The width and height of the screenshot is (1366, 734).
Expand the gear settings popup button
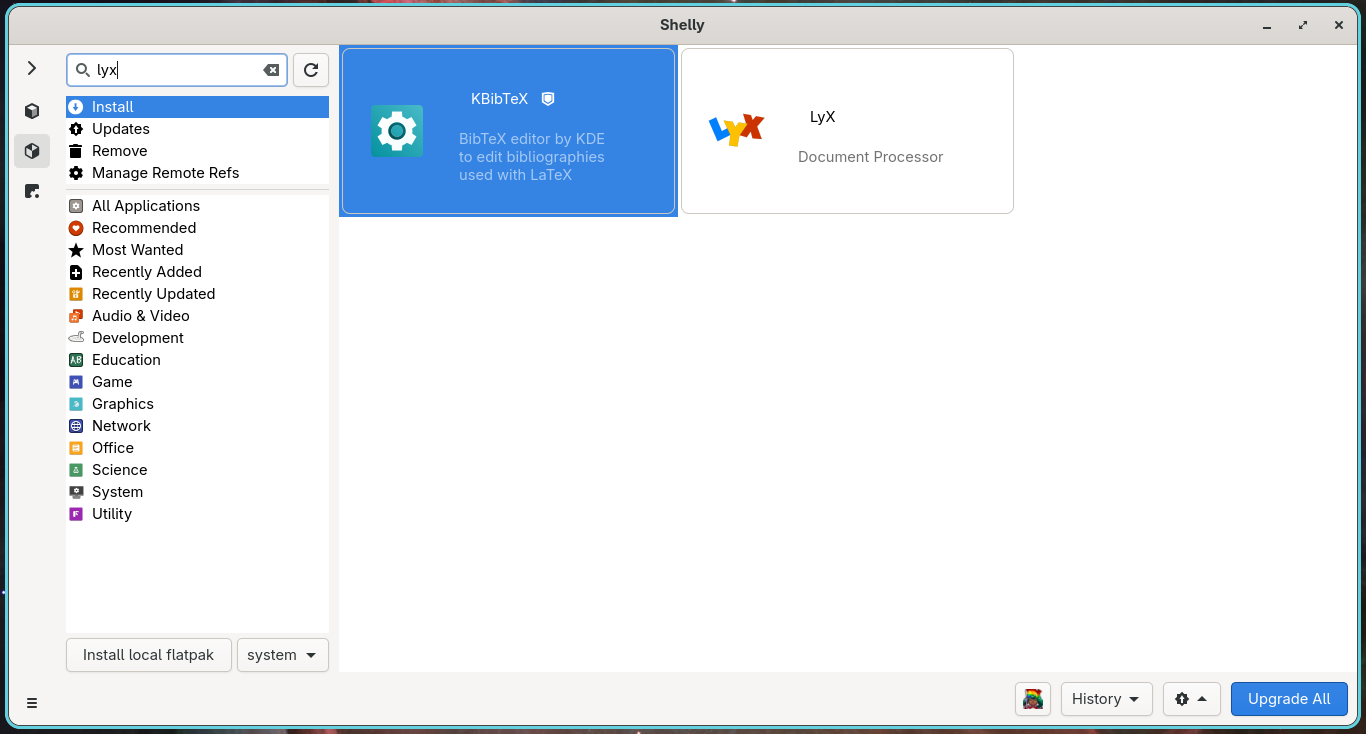pyautogui.click(x=1191, y=699)
